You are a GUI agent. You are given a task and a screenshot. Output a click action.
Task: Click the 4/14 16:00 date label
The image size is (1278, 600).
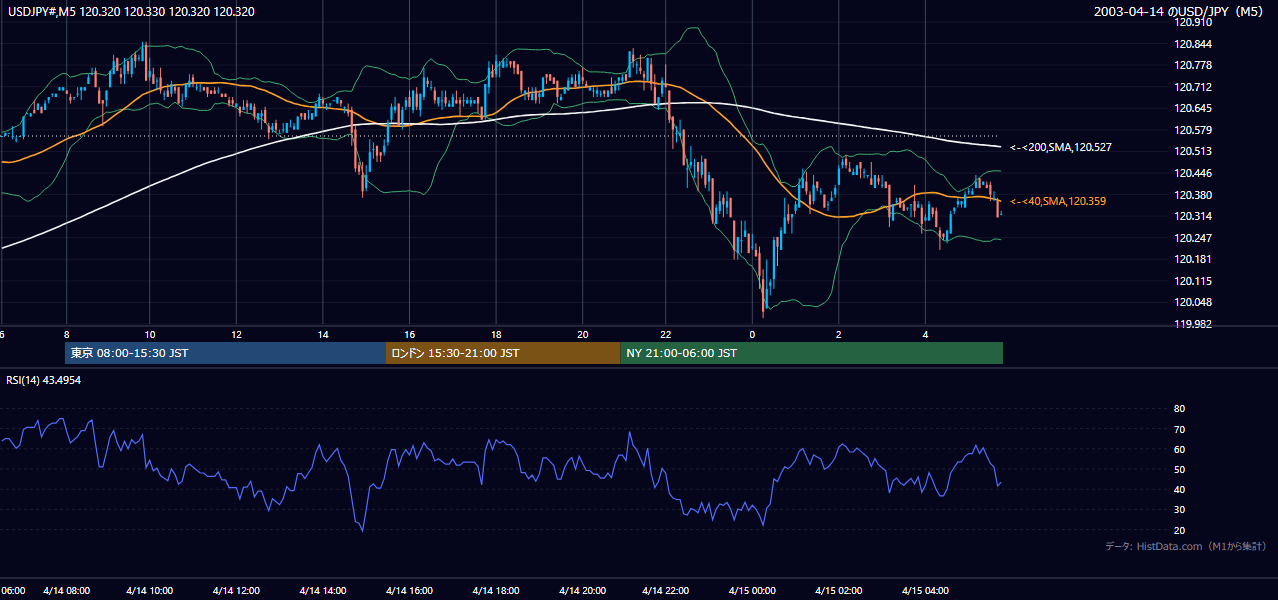click(x=409, y=590)
